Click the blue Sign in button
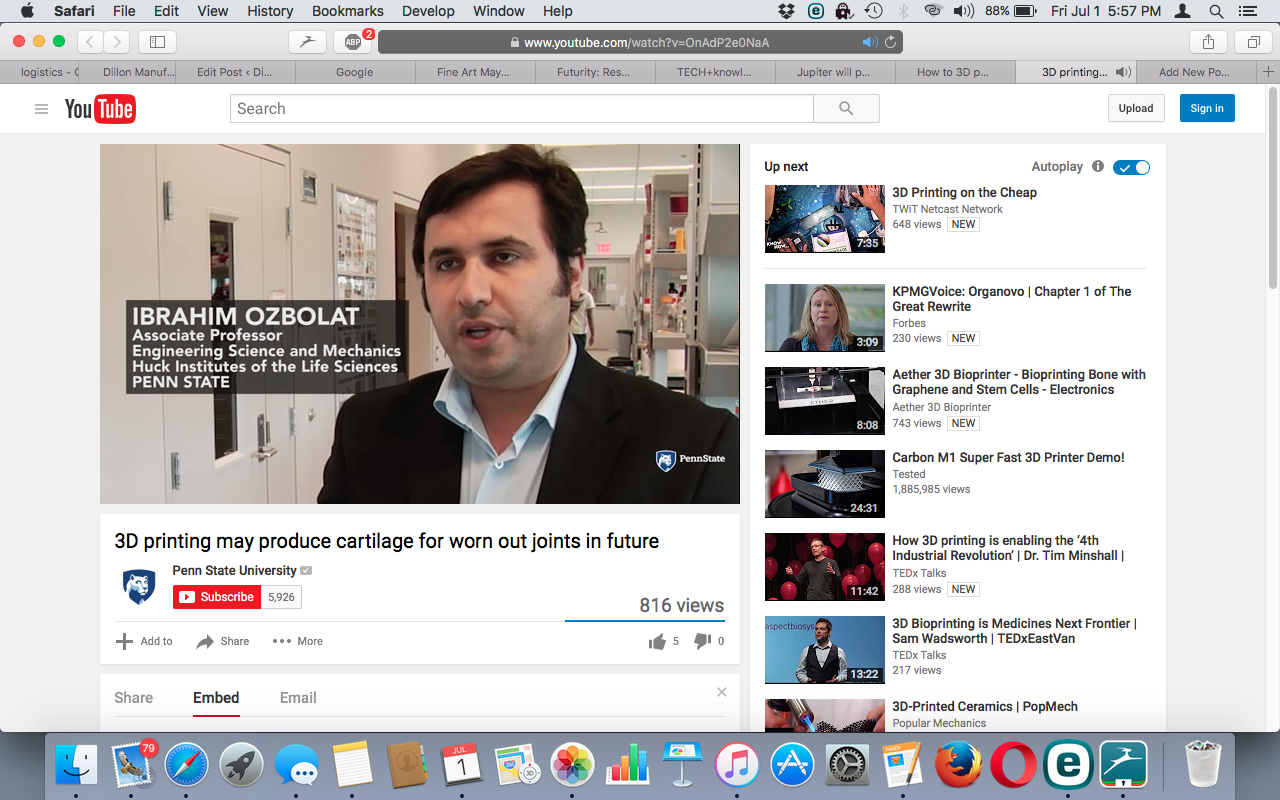Screen dimensions: 1280x800 tap(1206, 108)
